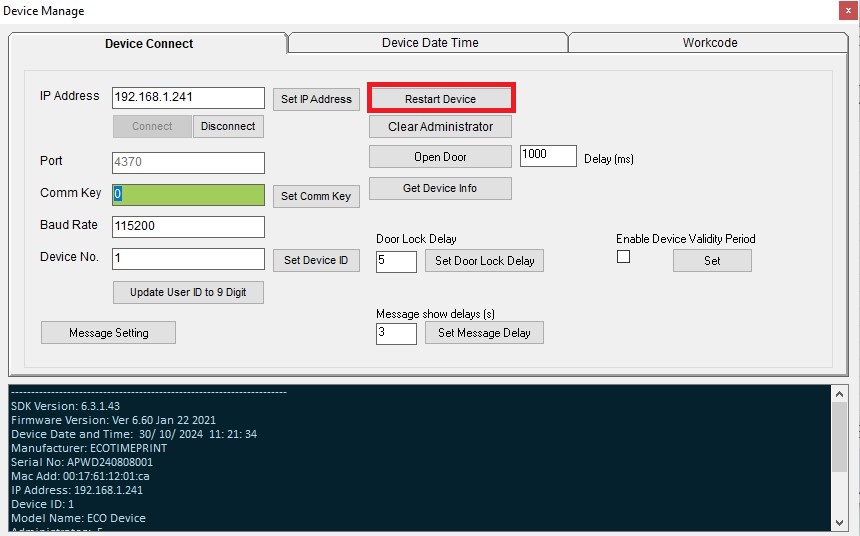This screenshot has width=860, height=536.
Task: Click the log panel scrollbar thumb
Action: [x=839, y=437]
